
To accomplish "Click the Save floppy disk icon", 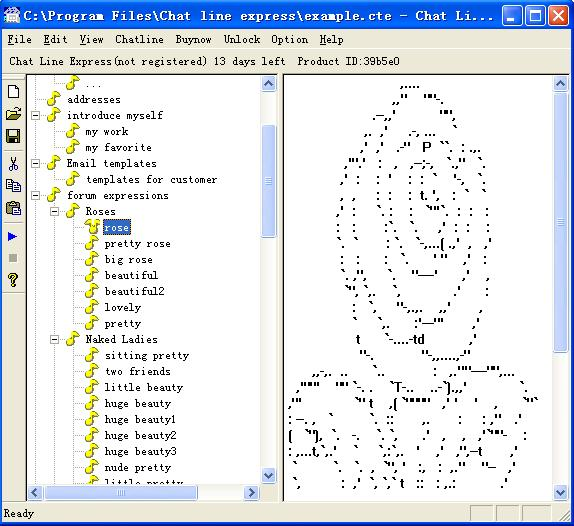I will (x=13, y=136).
